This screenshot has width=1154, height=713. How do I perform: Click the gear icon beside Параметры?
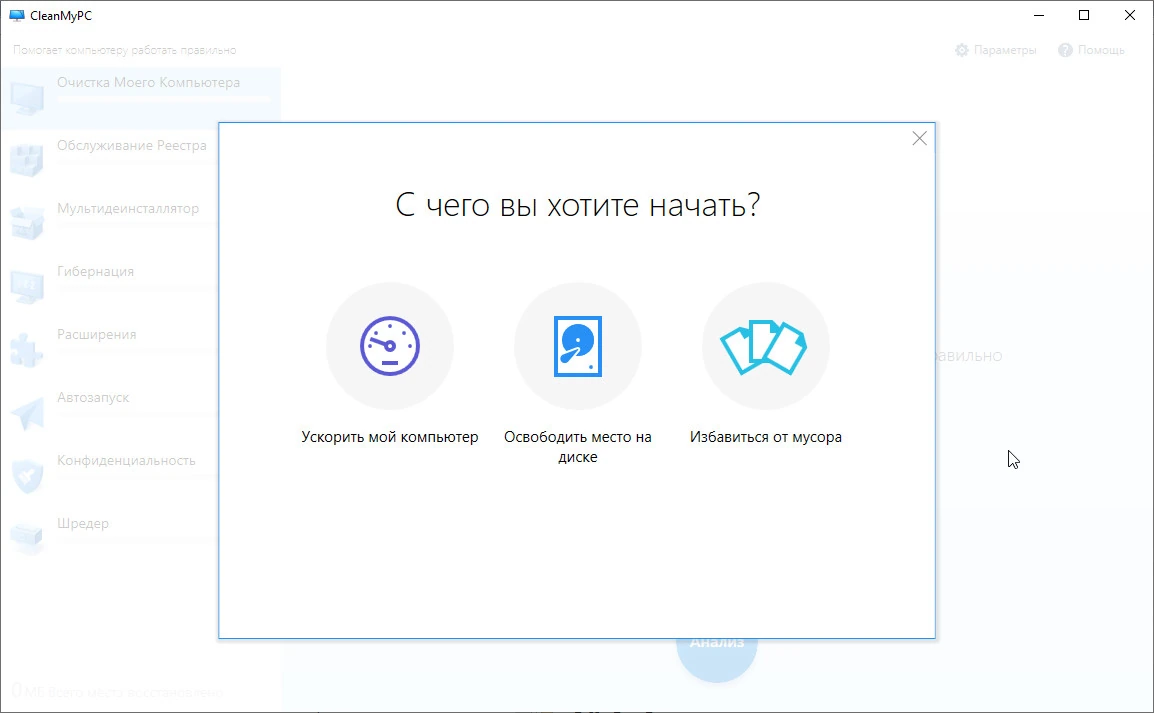coord(961,50)
